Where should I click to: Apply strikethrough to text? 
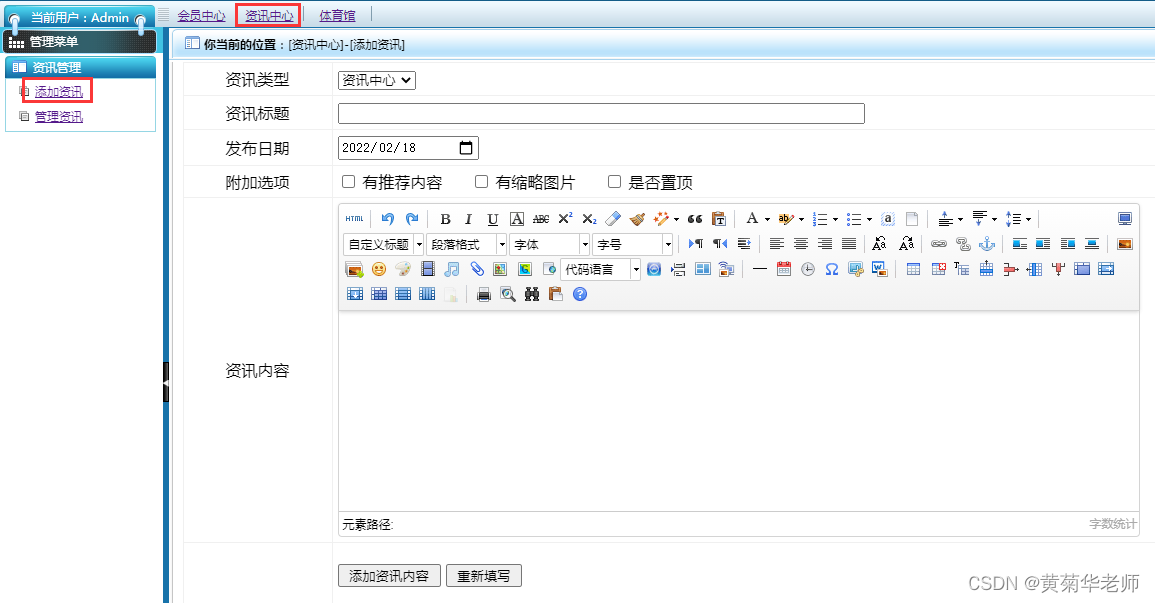pos(541,219)
